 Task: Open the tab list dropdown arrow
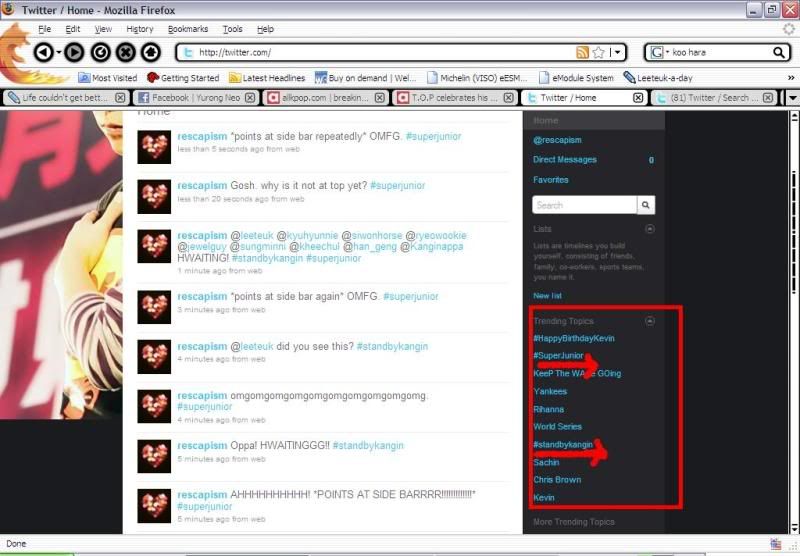(x=792, y=98)
